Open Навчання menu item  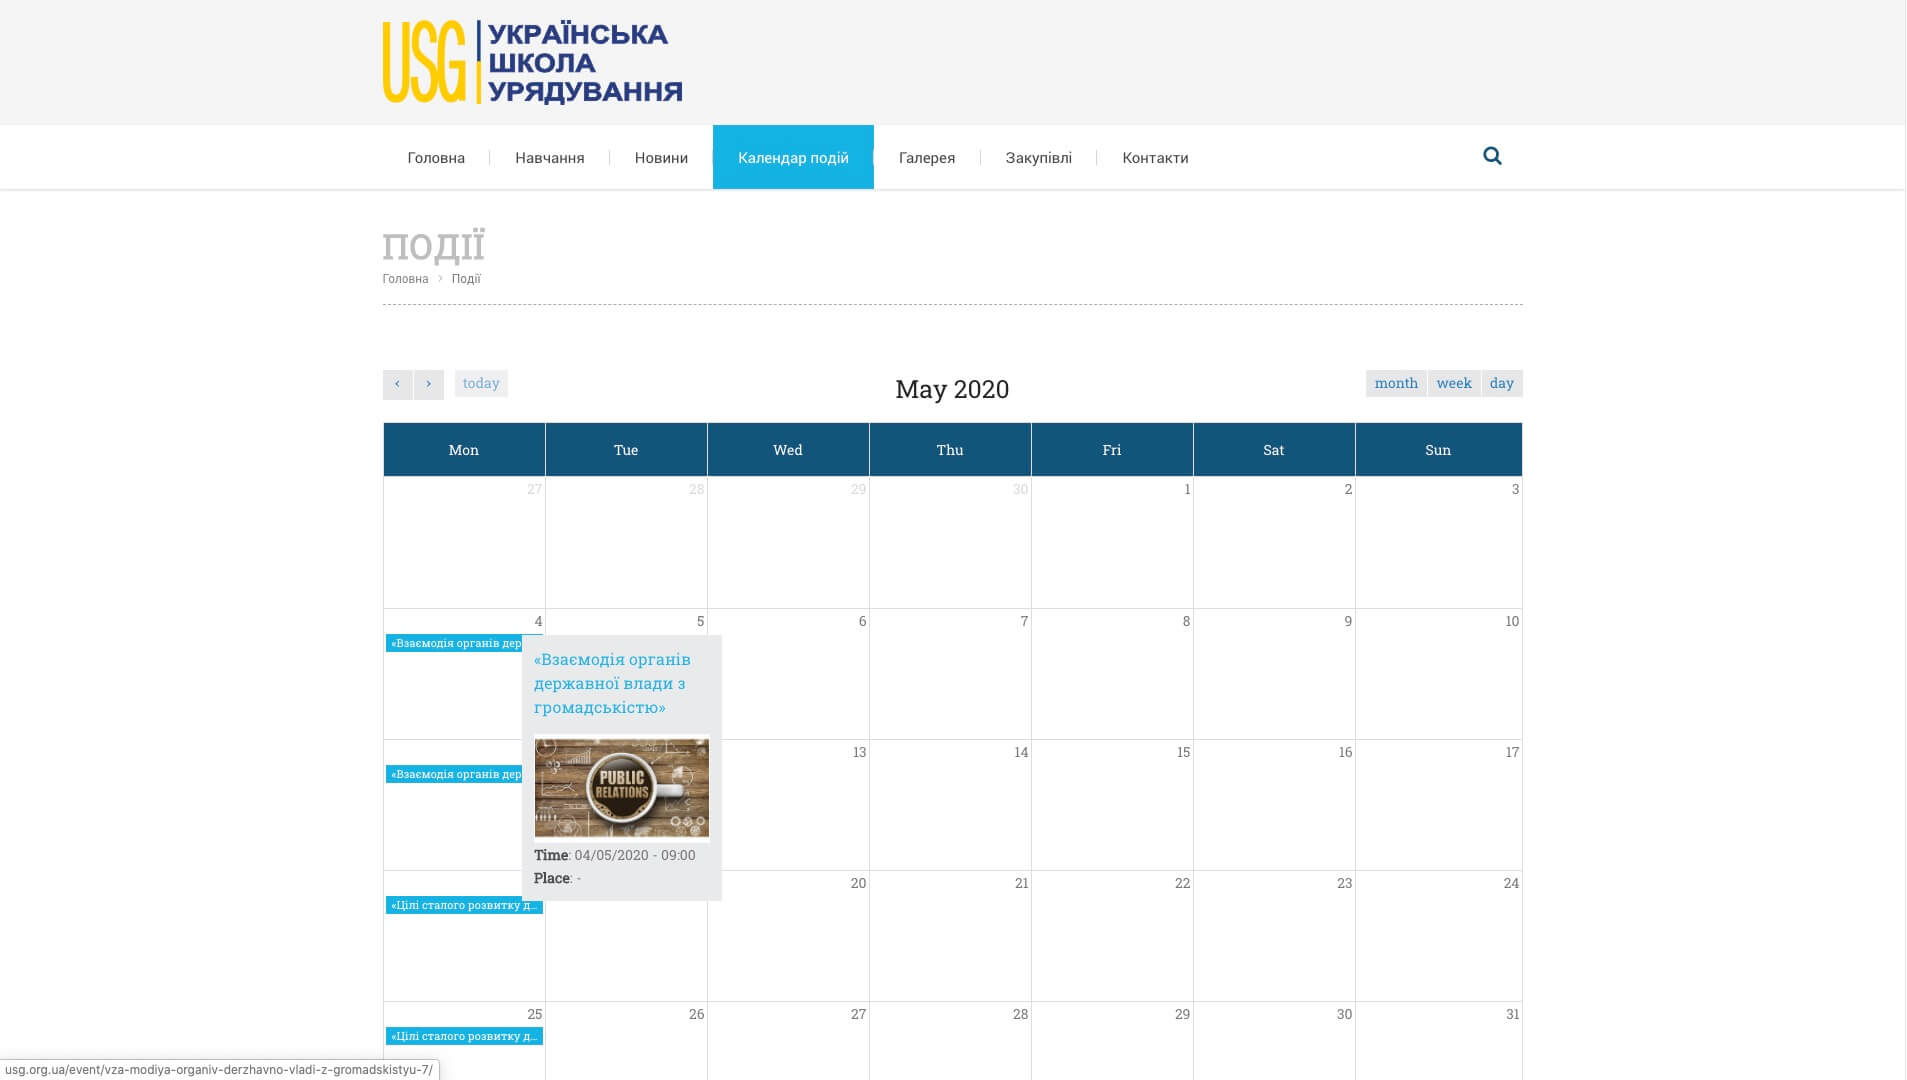click(549, 158)
